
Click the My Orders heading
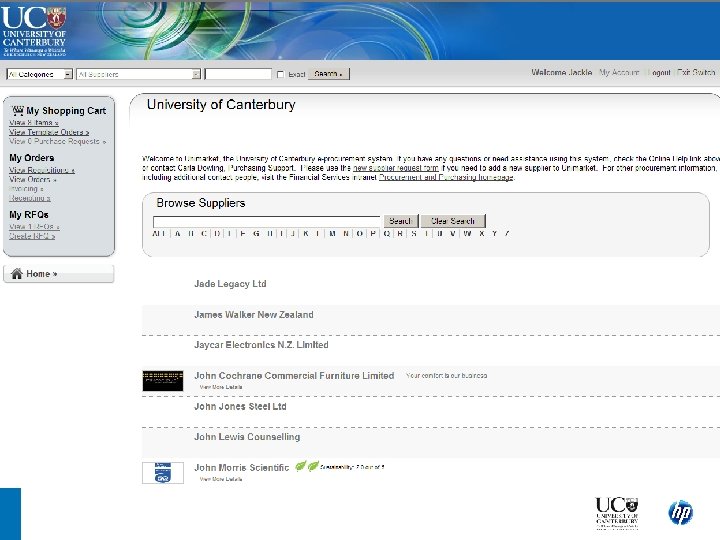tap(32, 158)
